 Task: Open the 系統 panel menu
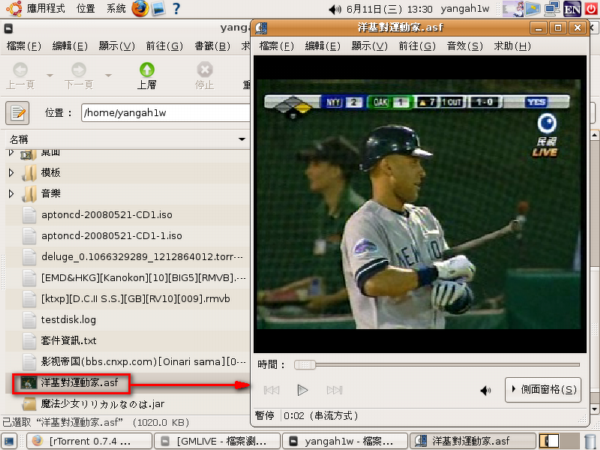pyautogui.click(x=116, y=8)
